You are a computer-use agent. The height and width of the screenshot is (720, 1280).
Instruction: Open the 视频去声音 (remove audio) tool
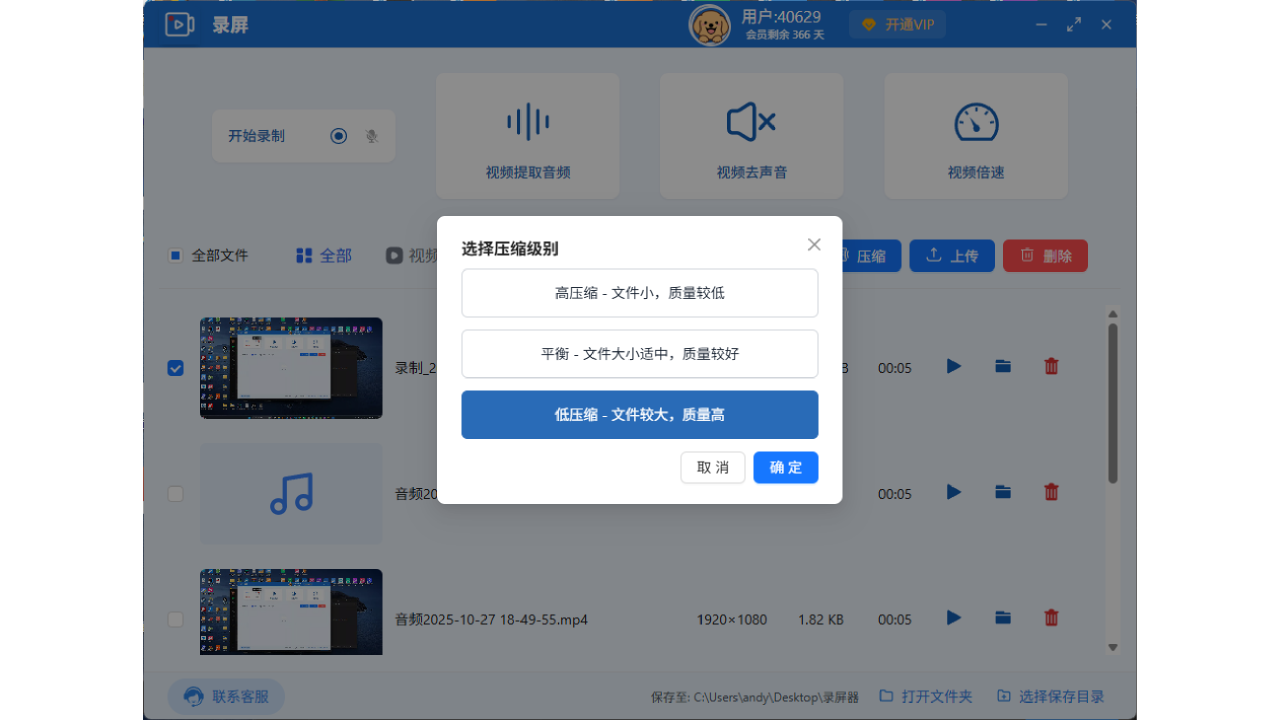click(x=751, y=135)
